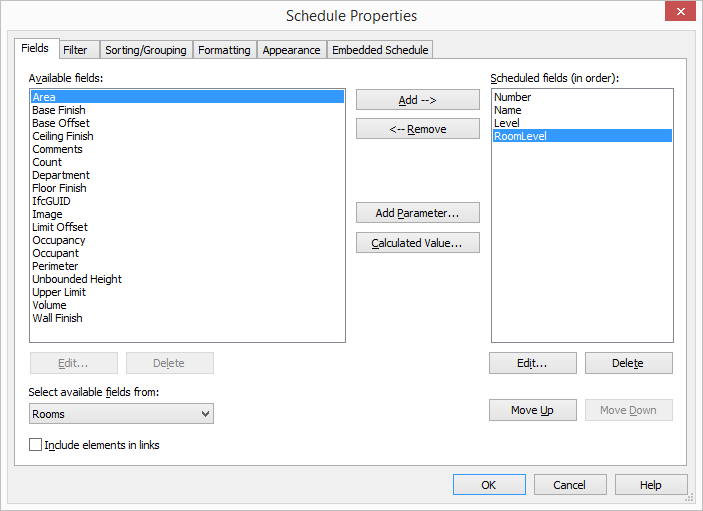Enable Include elements in links checkbox
The image size is (703, 511).
click(35, 445)
